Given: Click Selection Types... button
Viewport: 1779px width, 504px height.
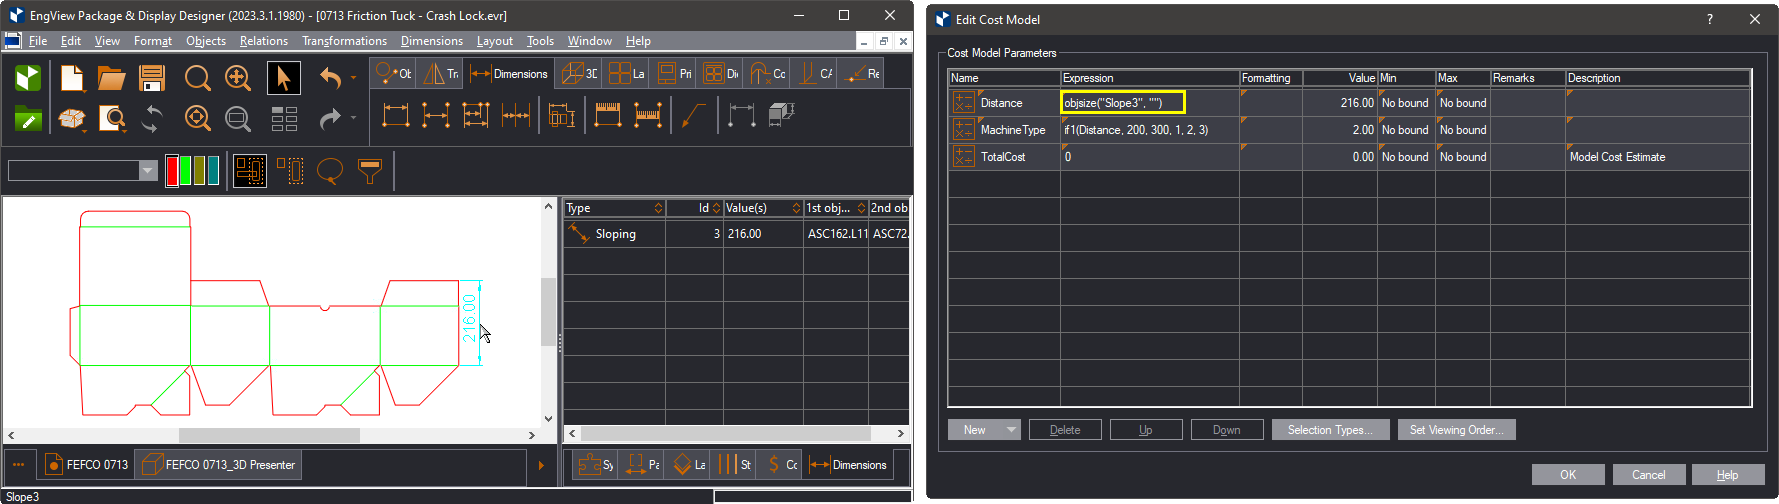Looking at the screenshot, I should 1330,430.
